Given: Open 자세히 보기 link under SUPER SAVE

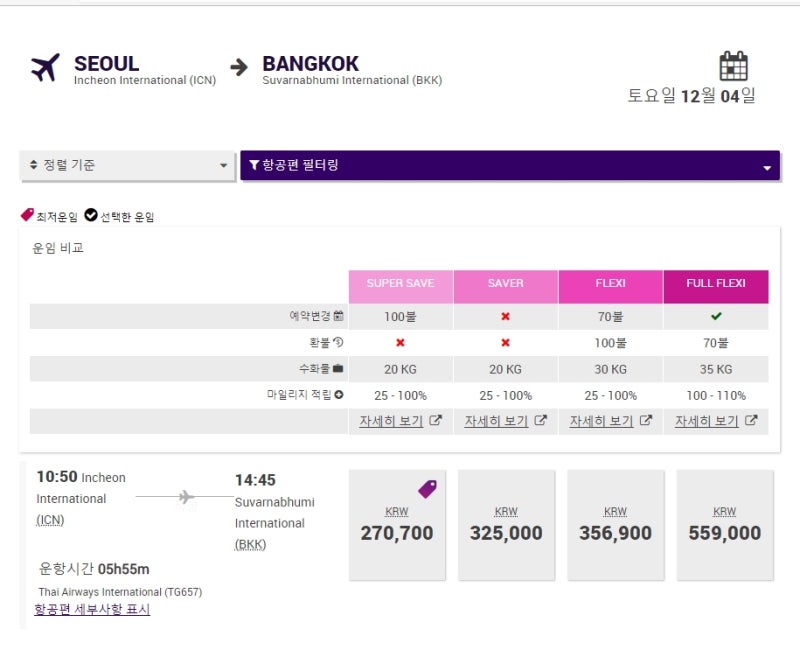Looking at the screenshot, I should (x=391, y=421).
